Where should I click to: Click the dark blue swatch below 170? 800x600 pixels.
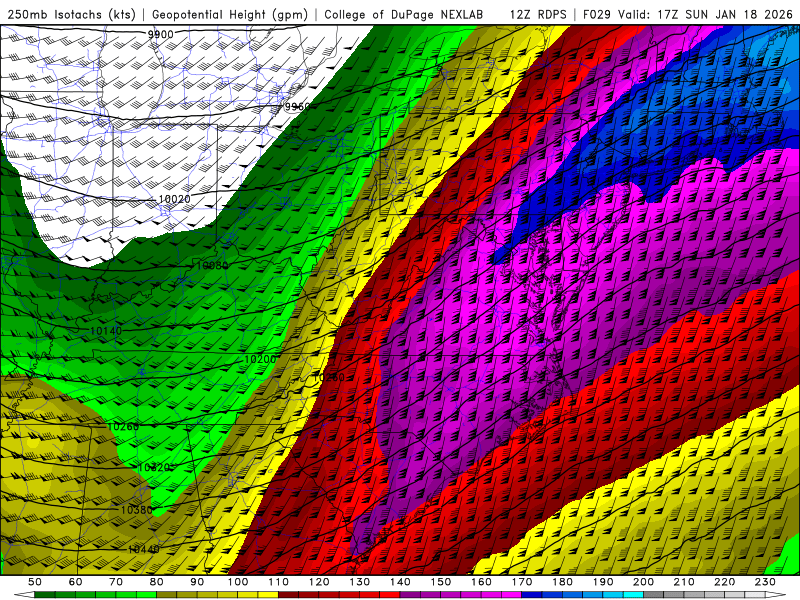pyautogui.click(x=532, y=595)
